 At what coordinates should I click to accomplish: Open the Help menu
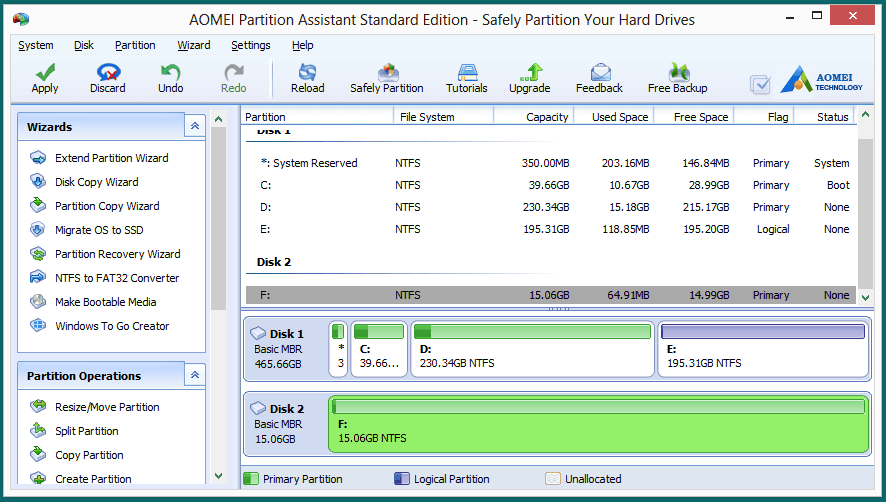[303, 45]
